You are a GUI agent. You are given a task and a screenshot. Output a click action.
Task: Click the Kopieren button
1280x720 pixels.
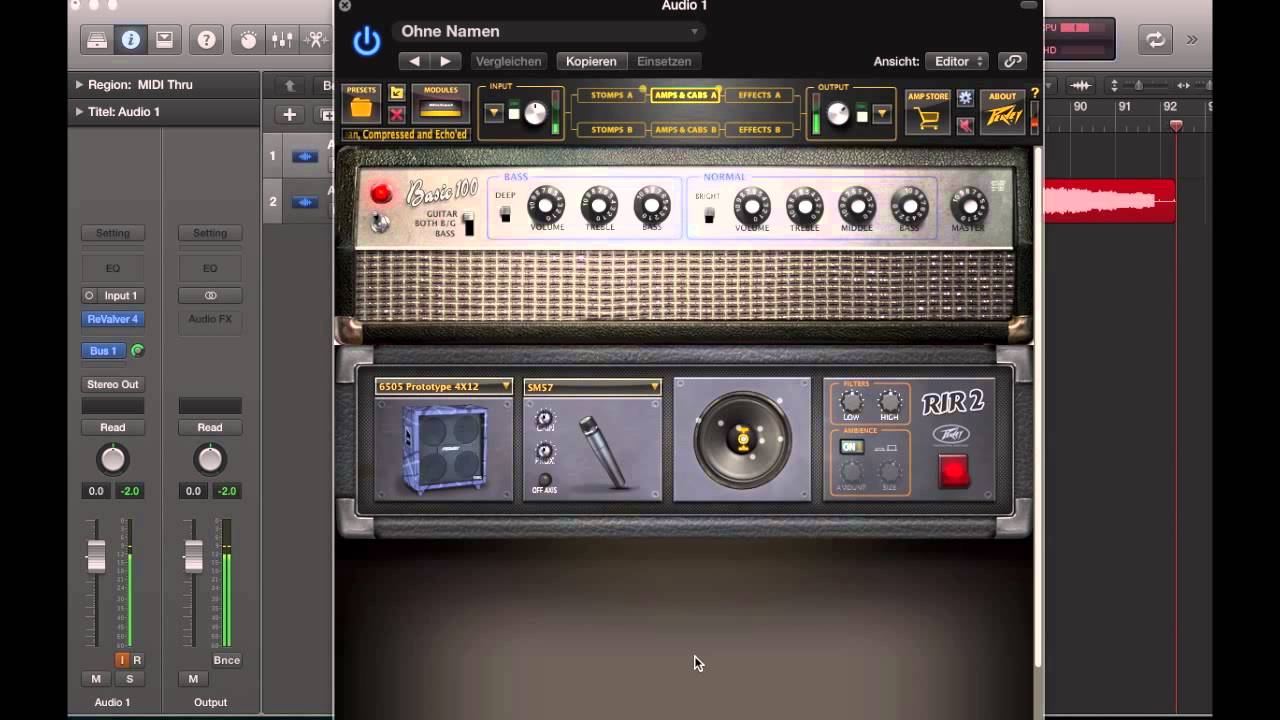591,61
